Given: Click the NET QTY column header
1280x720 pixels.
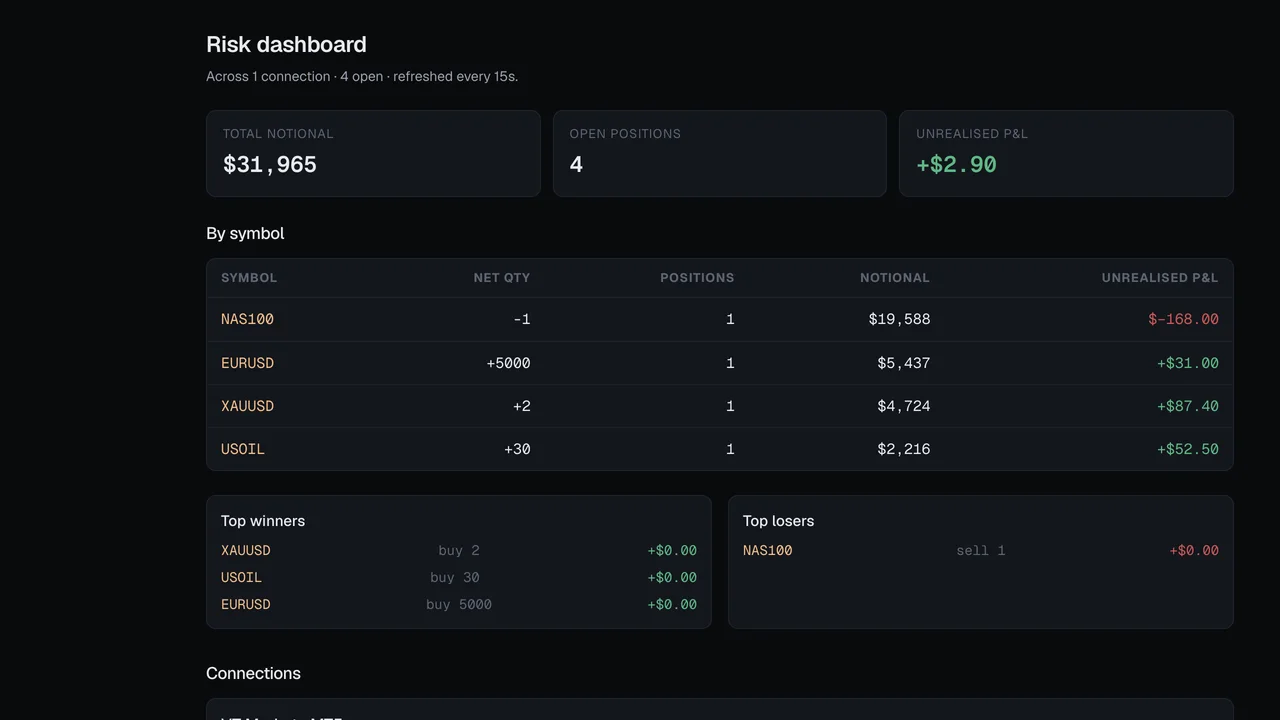Looking at the screenshot, I should (x=502, y=278).
